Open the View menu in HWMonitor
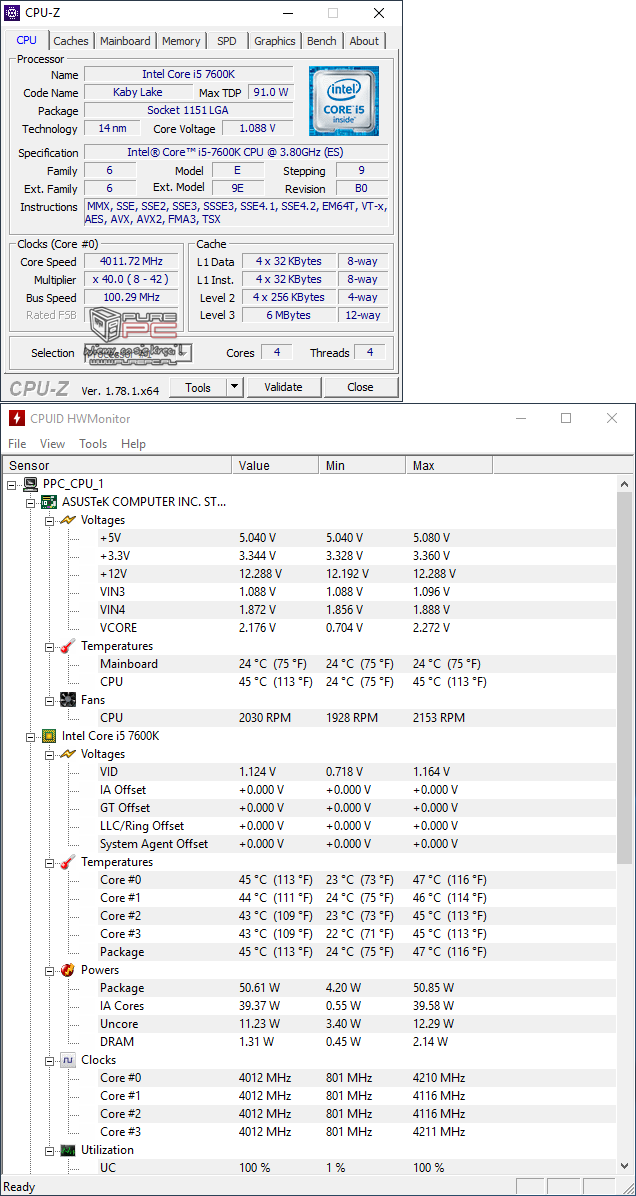The image size is (636, 1196). point(53,444)
